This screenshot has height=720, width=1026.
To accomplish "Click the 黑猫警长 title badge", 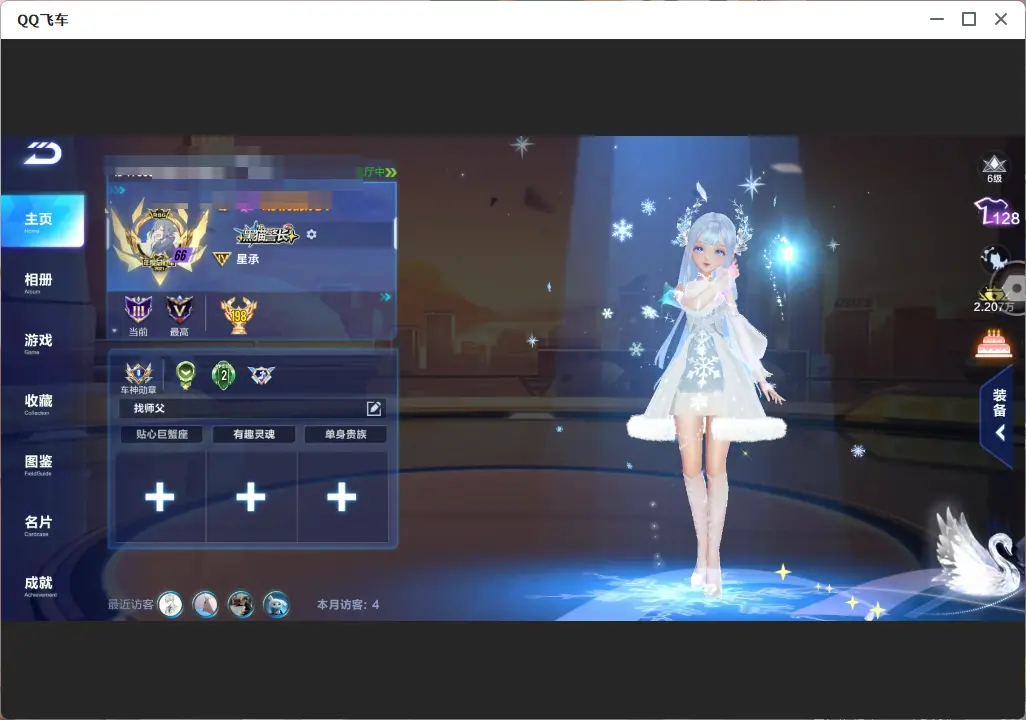I will coord(267,234).
